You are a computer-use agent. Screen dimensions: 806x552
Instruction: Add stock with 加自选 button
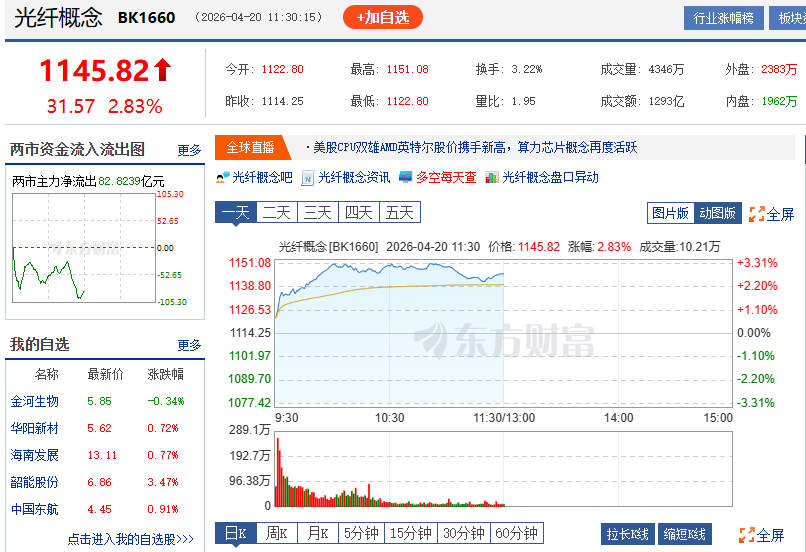coord(383,17)
